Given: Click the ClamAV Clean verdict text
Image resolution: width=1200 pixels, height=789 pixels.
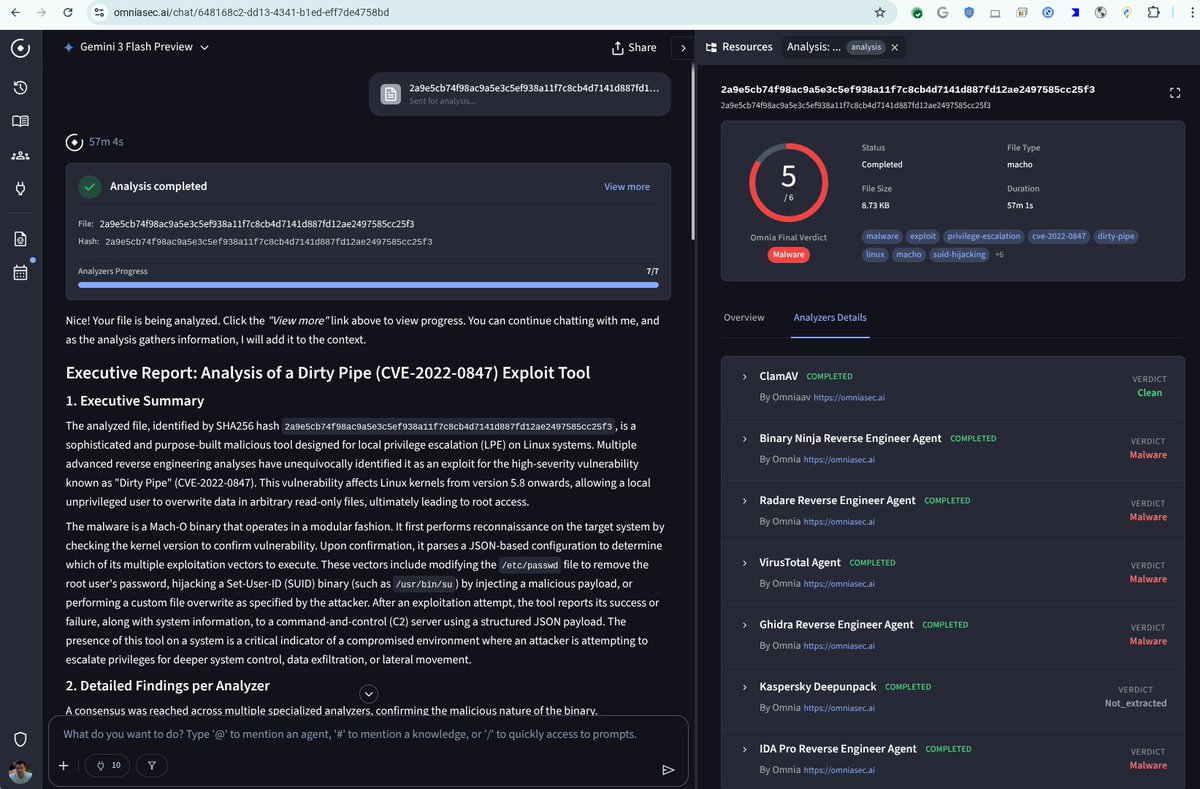Looking at the screenshot, I should (1150, 393).
